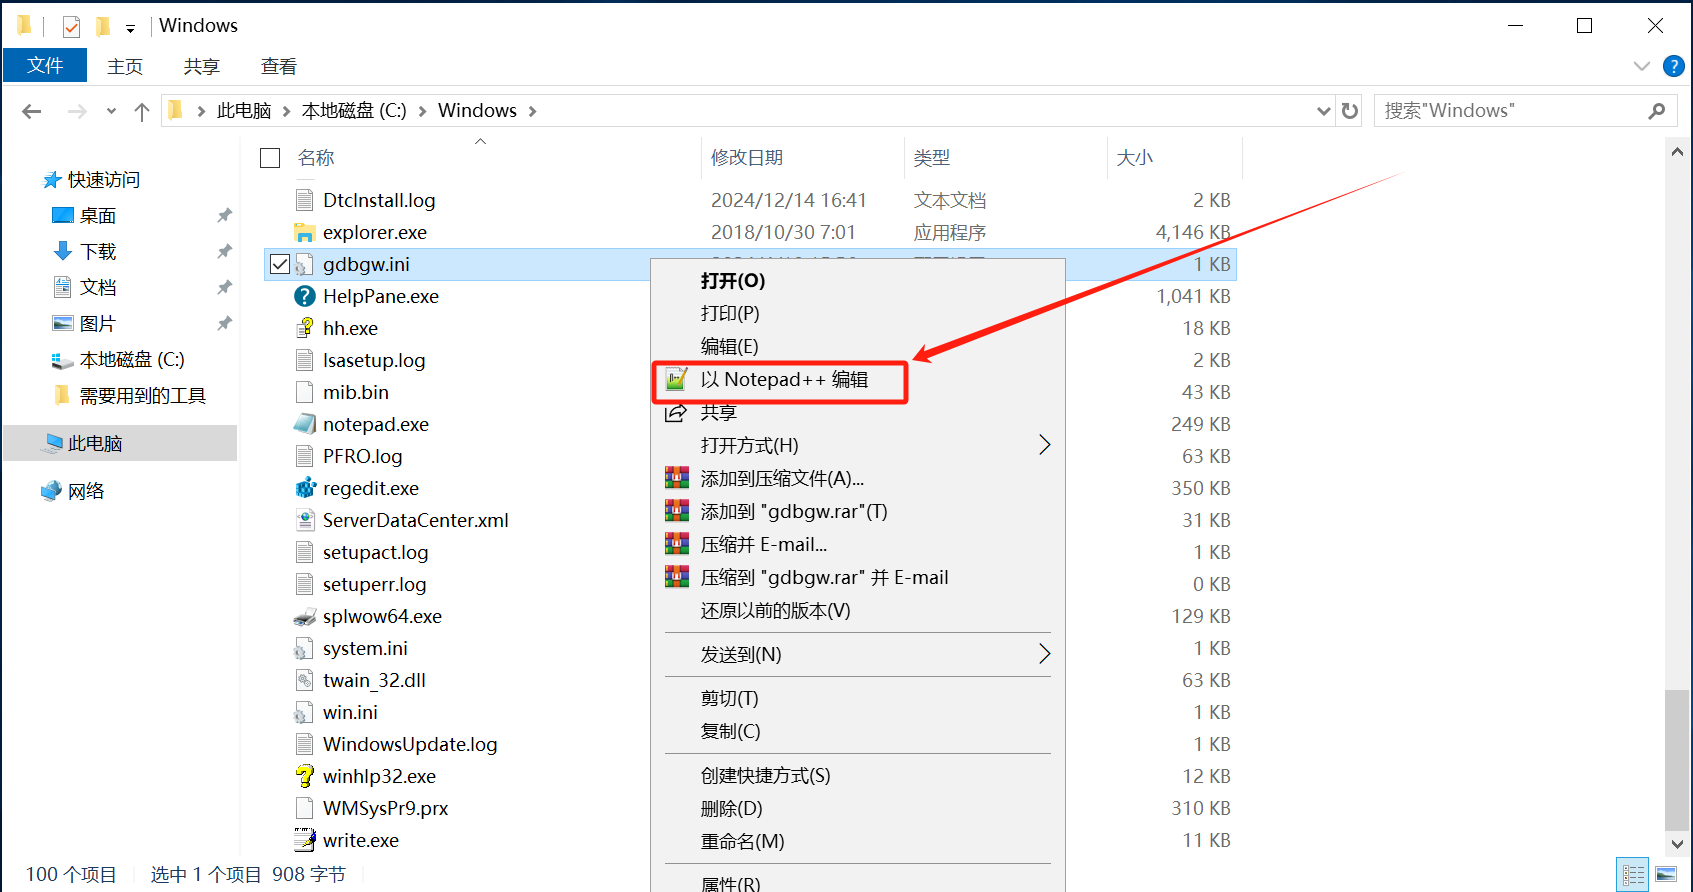The height and width of the screenshot is (892, 1693).
Task: Expand the 'Open with' submenu arrow
Action: pyautogui.click(x=1044, y=445)
